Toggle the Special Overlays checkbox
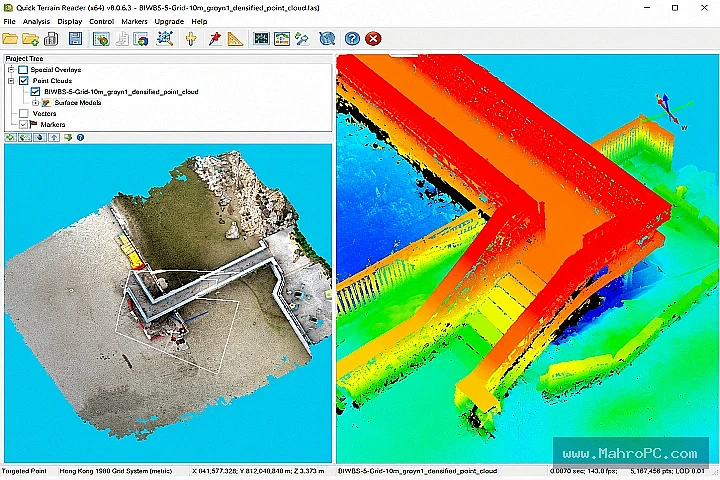The image size is (720, 480). pos(23,70)
